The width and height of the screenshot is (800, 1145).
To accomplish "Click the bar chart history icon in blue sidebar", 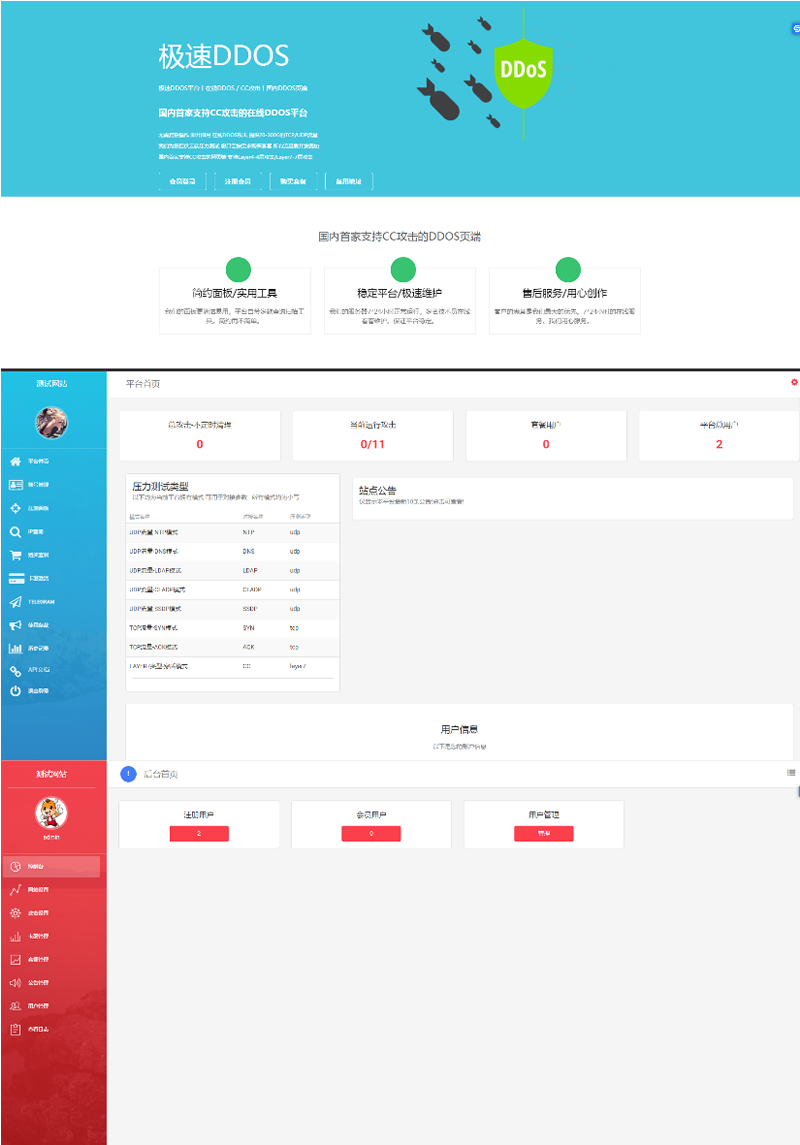I will point(15,648).
